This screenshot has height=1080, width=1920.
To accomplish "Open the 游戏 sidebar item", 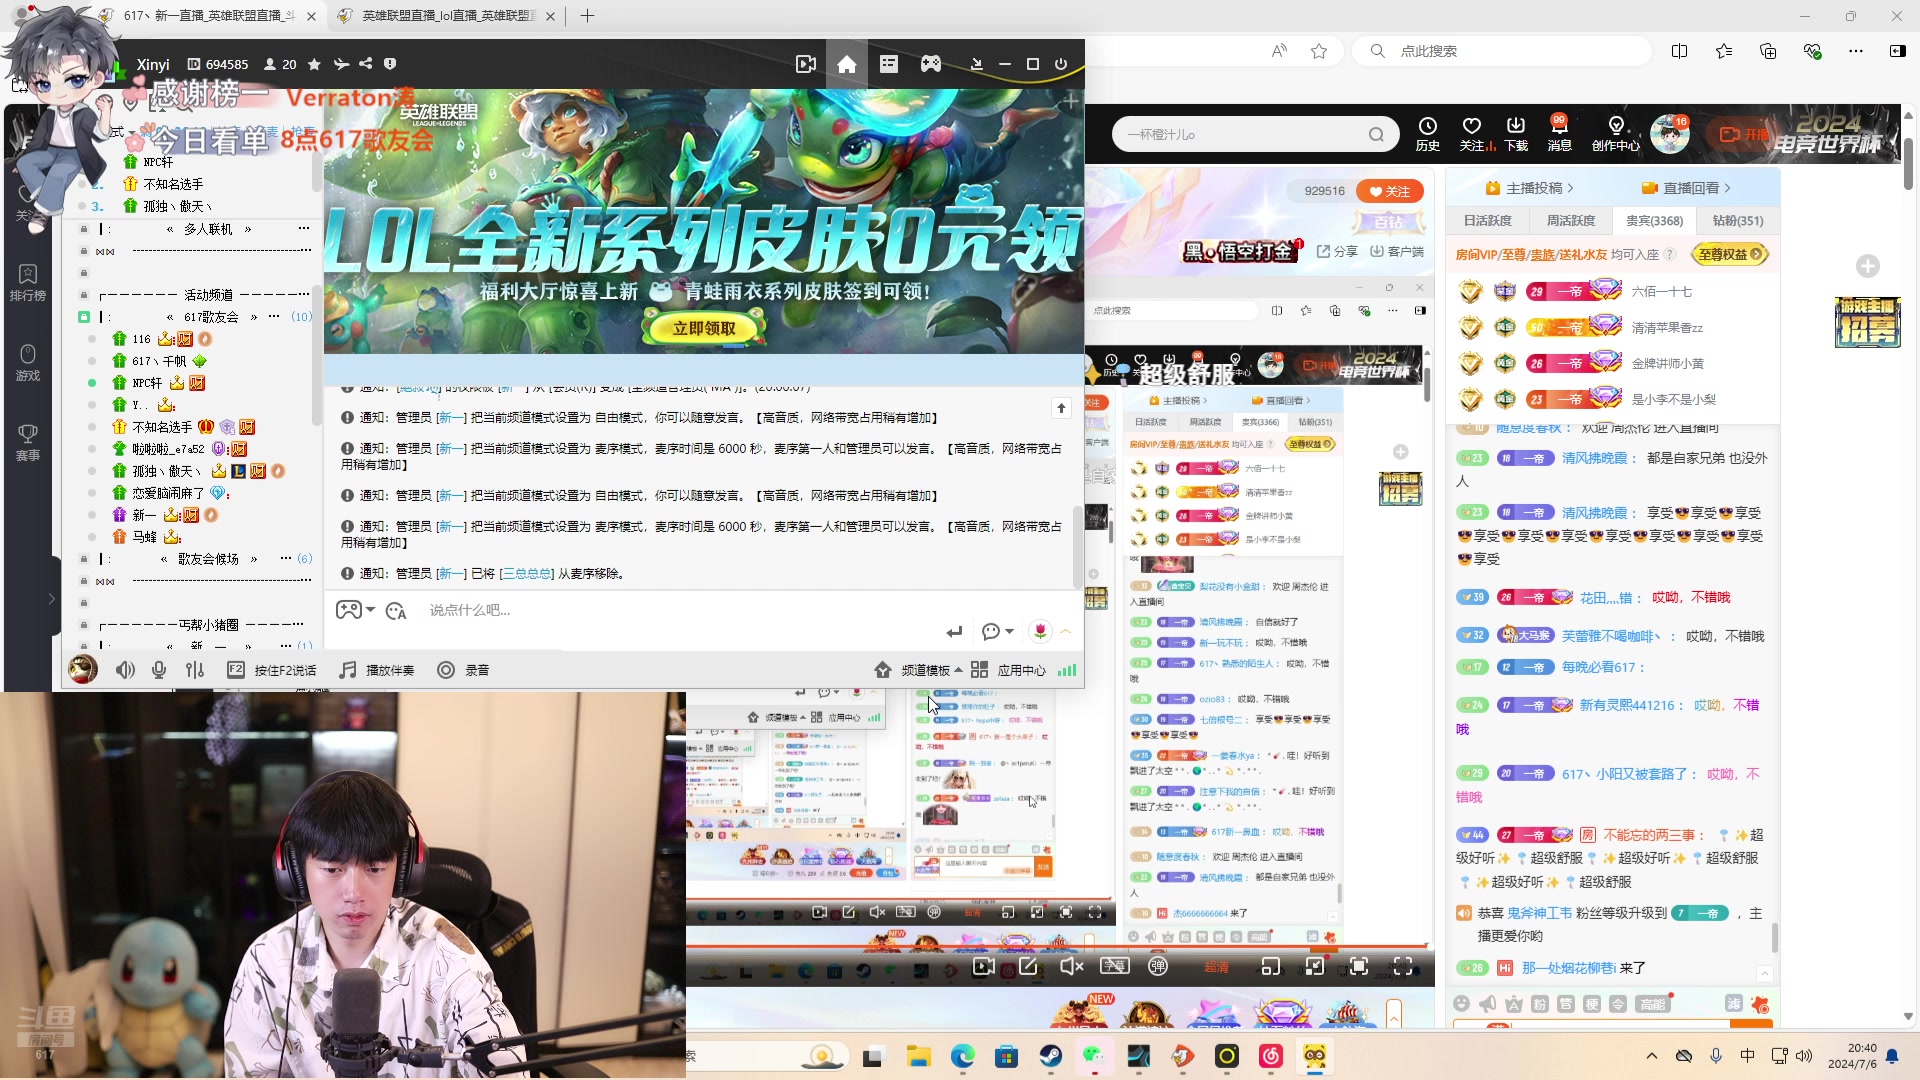I will coord(27,363).
